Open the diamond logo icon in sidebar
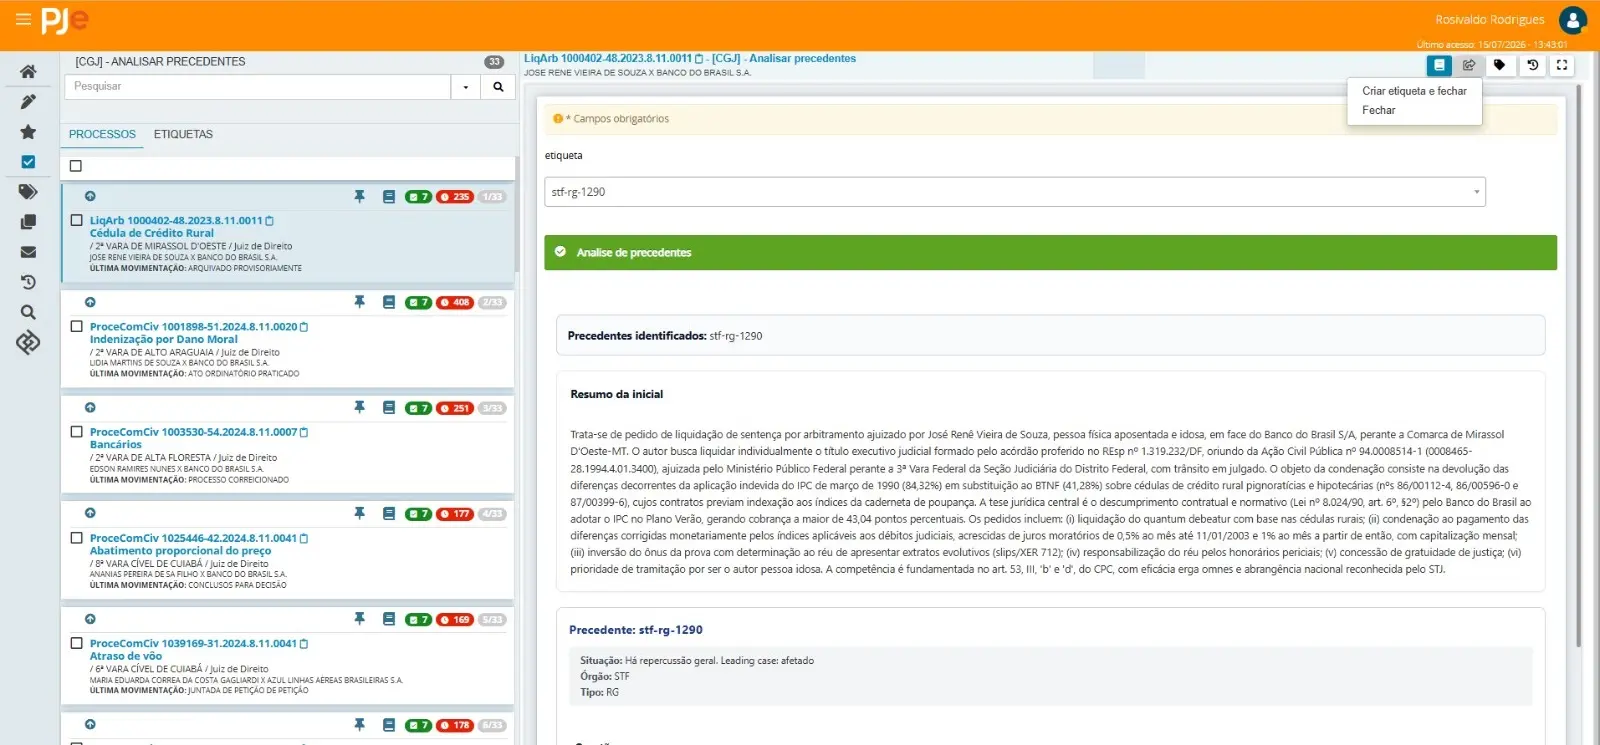1600x745 pixels. (x=28, y=342)
